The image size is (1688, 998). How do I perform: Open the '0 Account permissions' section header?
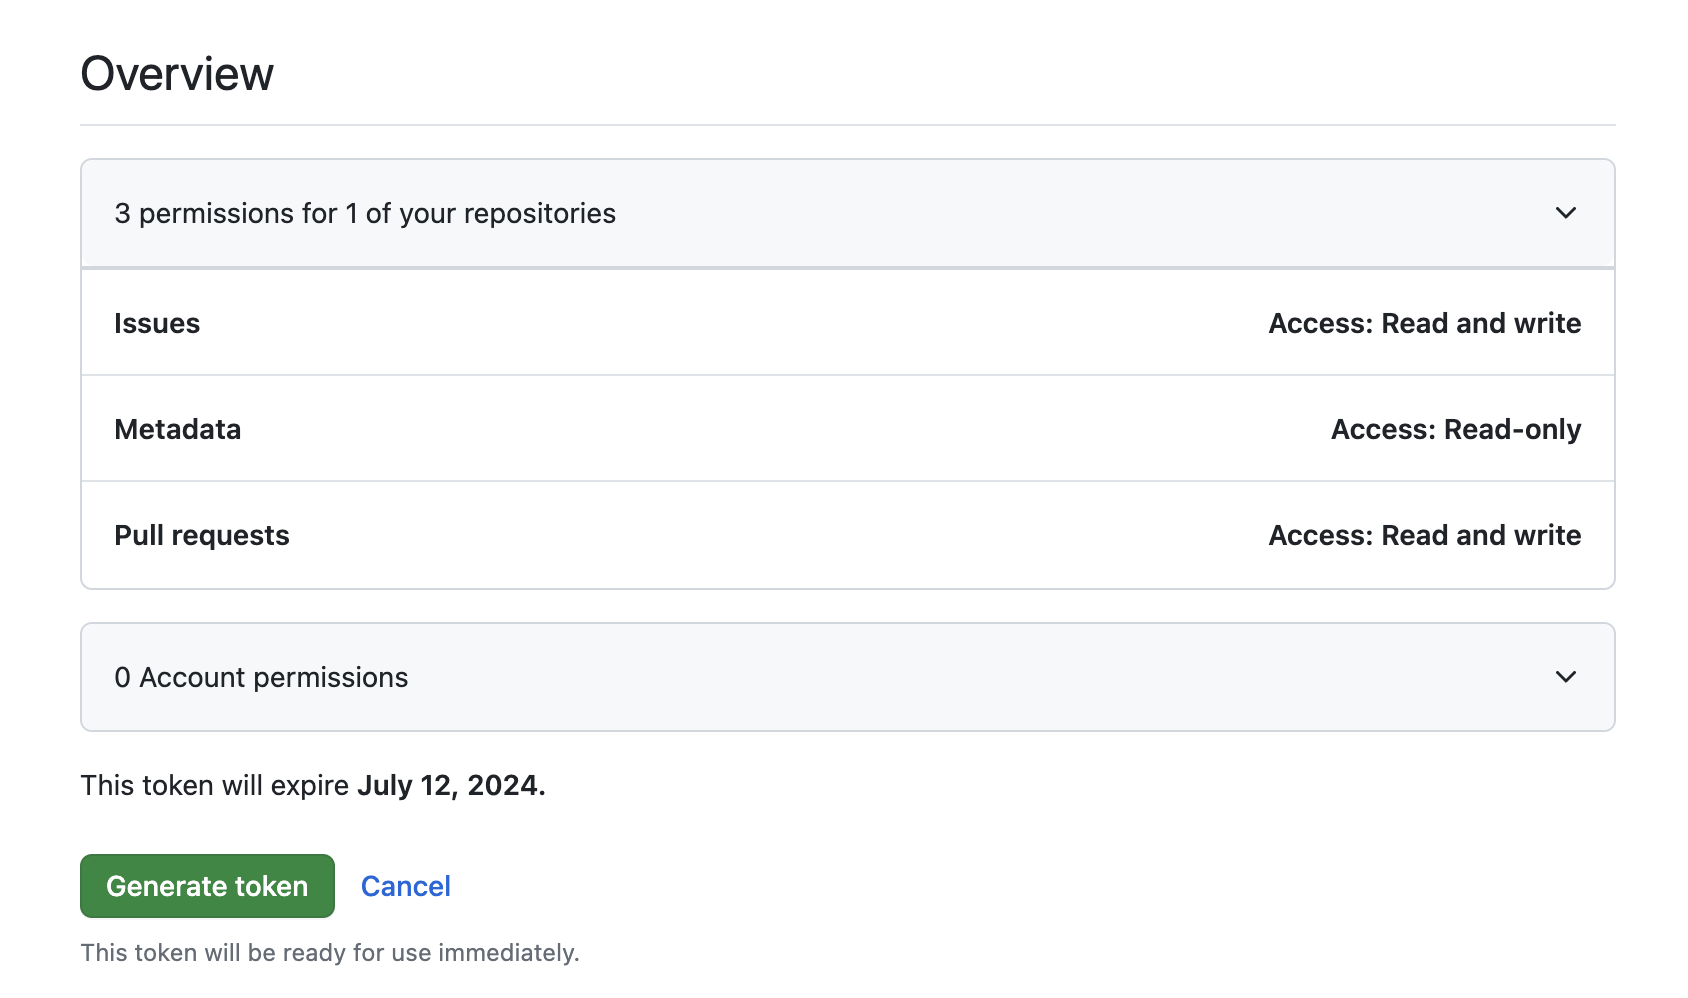pyautogui.click(x=261, y=677)
